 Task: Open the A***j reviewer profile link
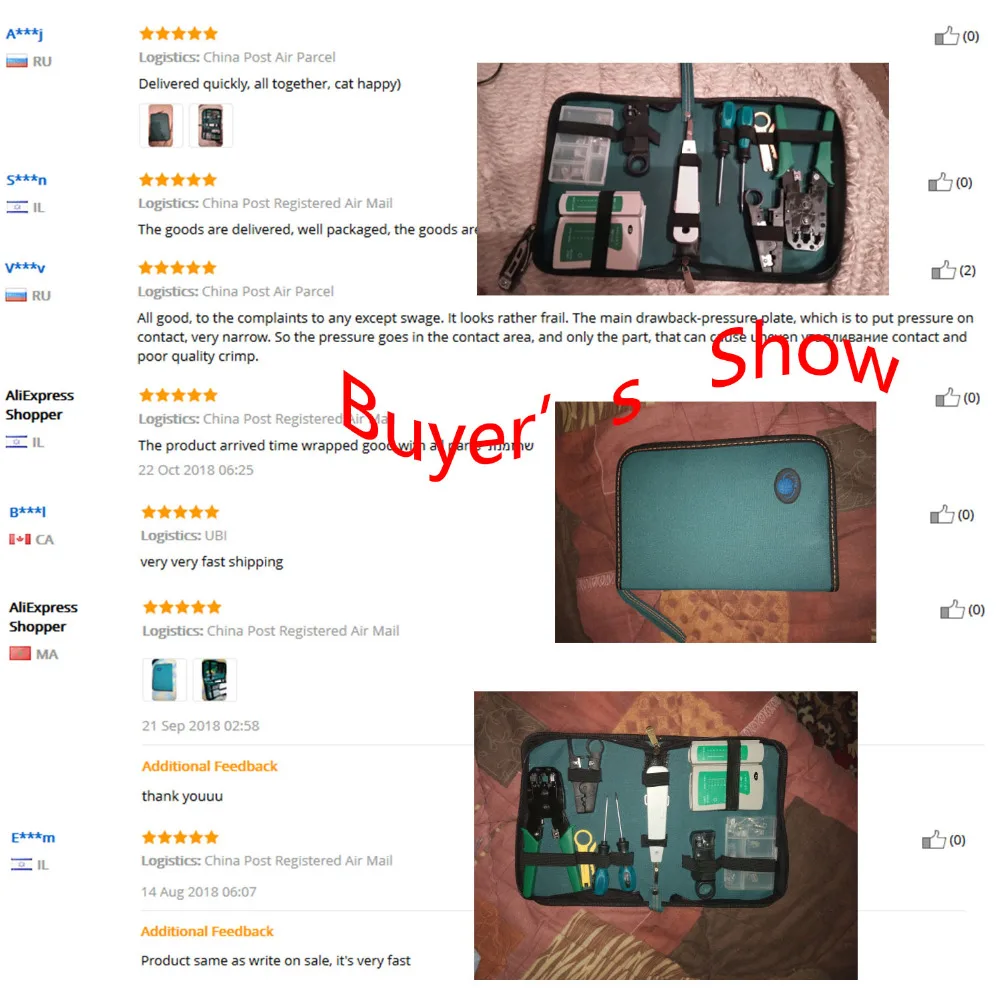pyautogui.click(x=24, y=34)
